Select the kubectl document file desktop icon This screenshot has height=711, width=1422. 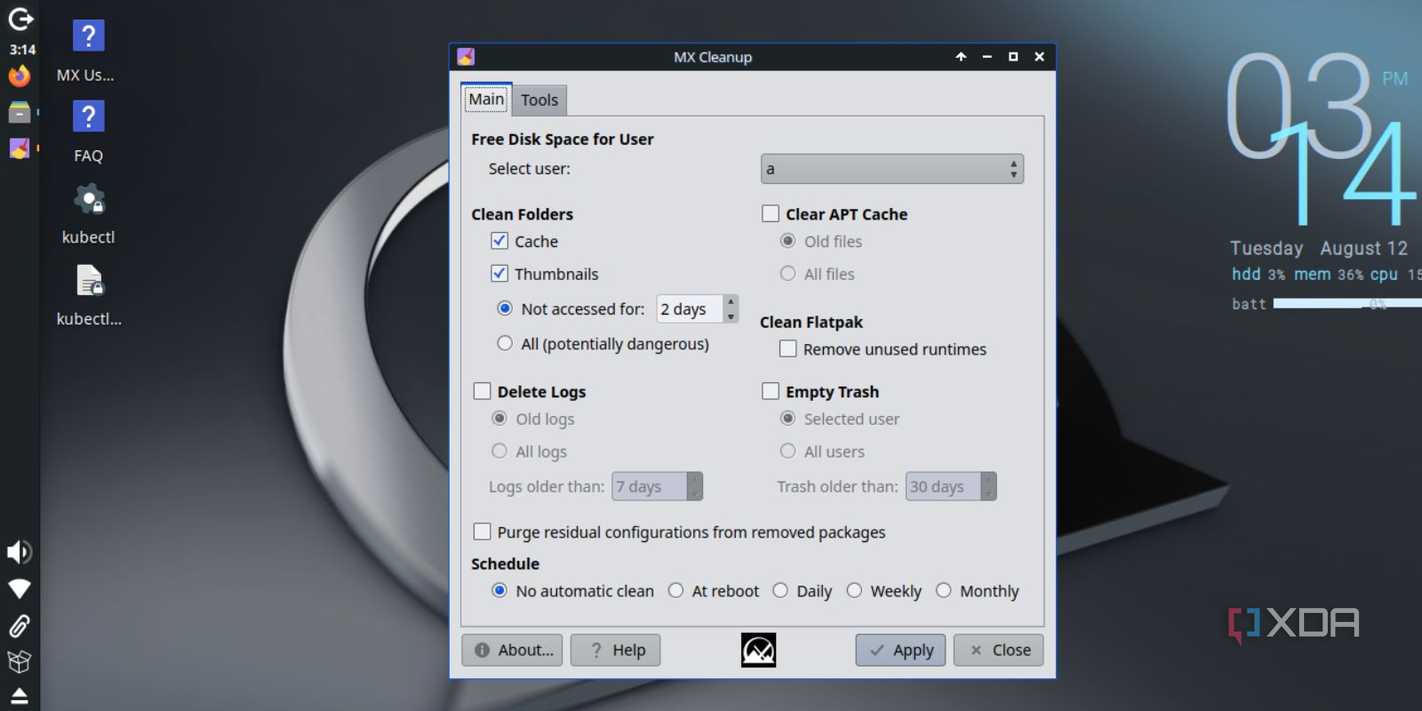(x=88, y=296)
